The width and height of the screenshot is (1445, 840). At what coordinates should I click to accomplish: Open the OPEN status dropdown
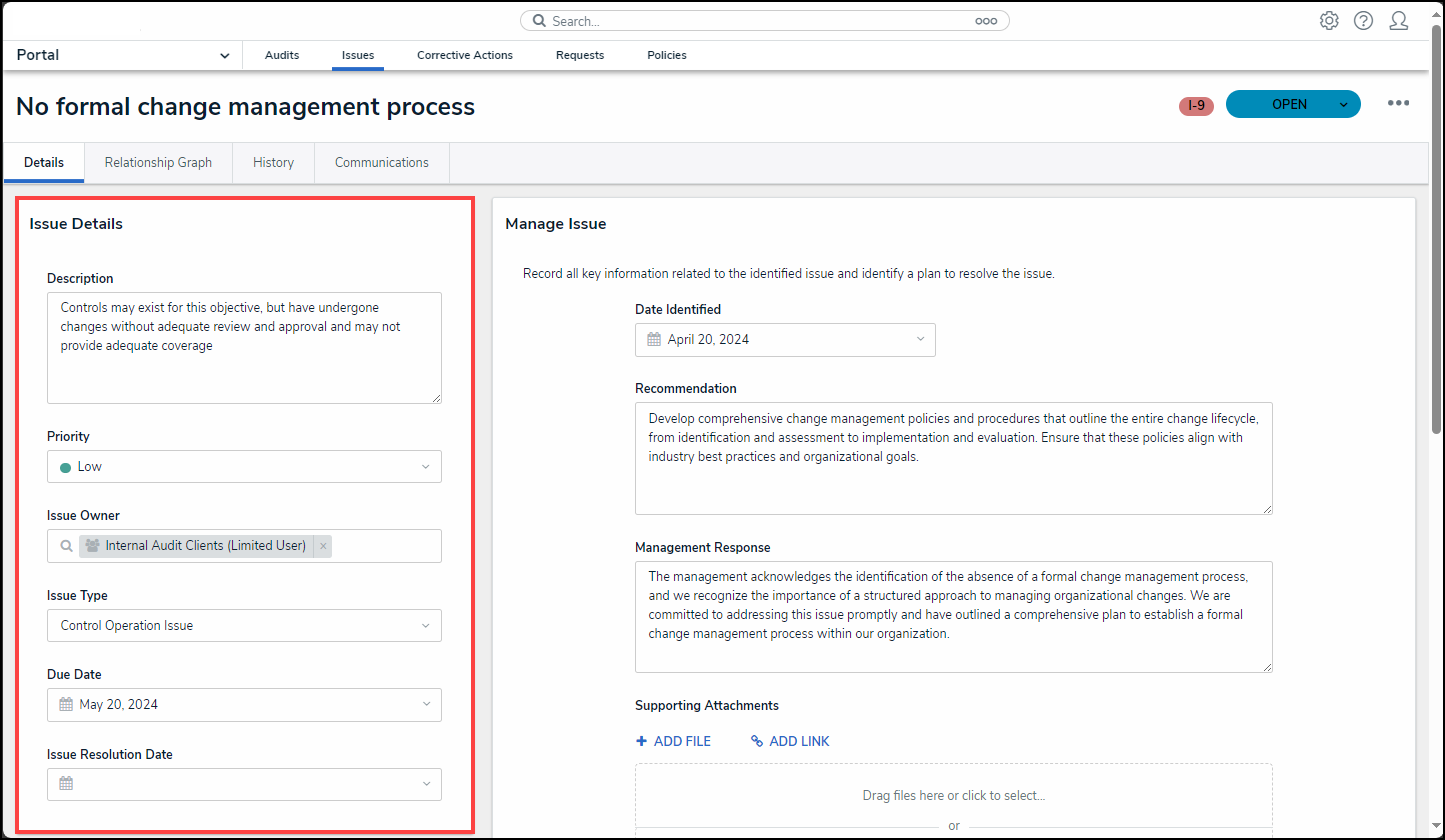tap(1342, 104)
